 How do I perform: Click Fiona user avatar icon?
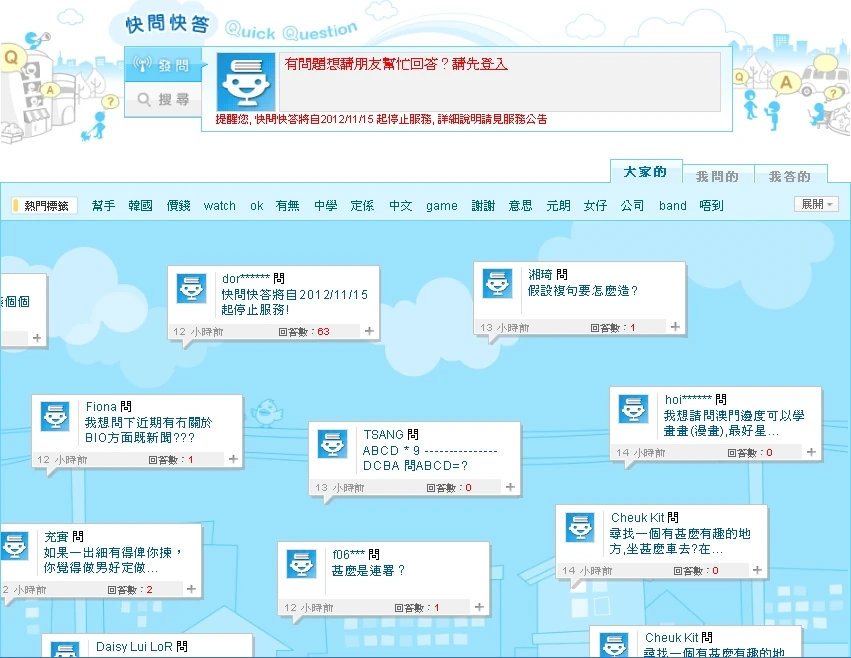(x=55, y=416)
